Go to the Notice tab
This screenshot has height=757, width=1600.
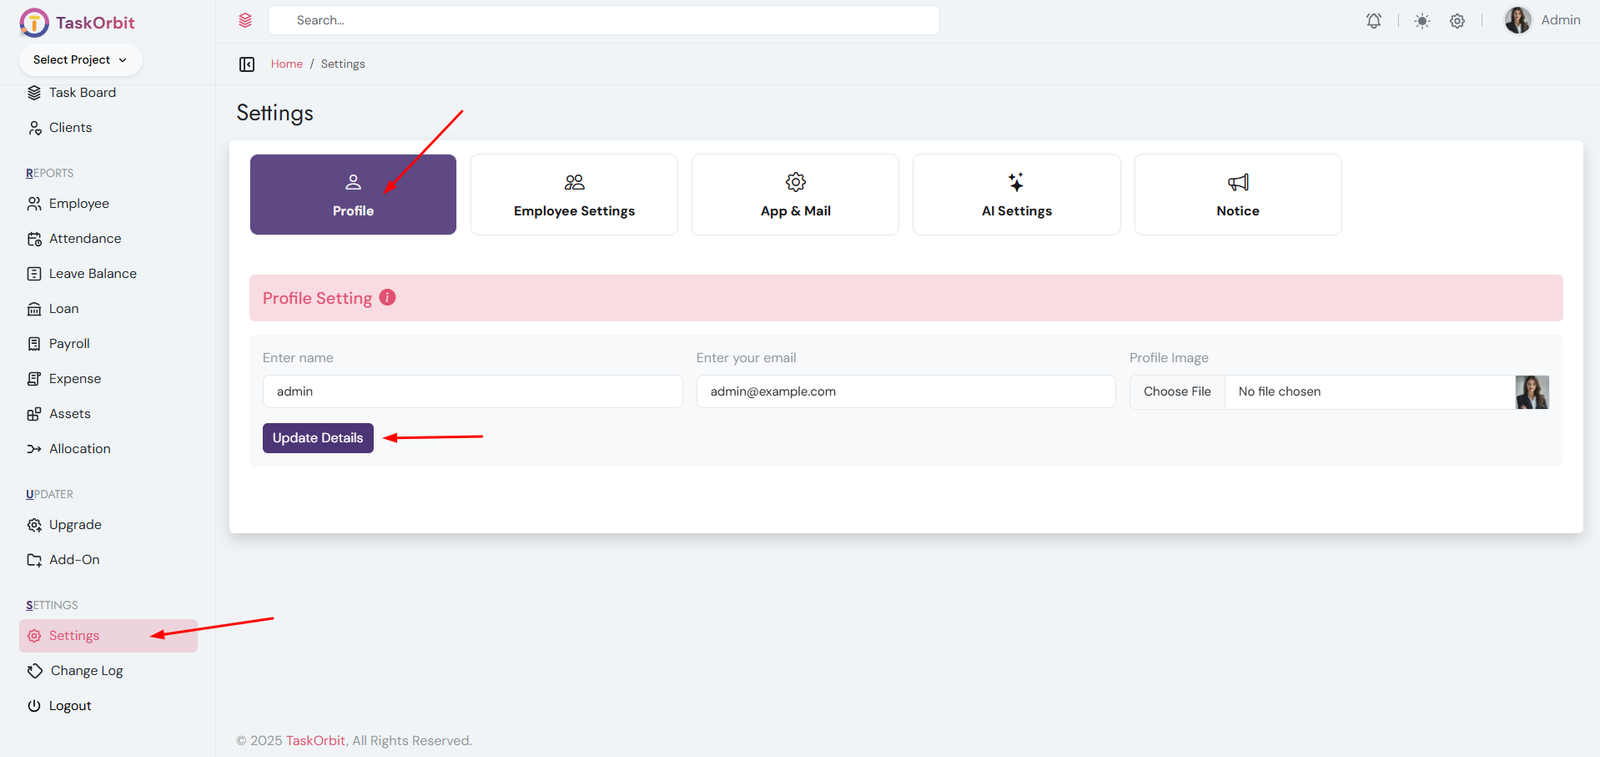pos(1237,195)
